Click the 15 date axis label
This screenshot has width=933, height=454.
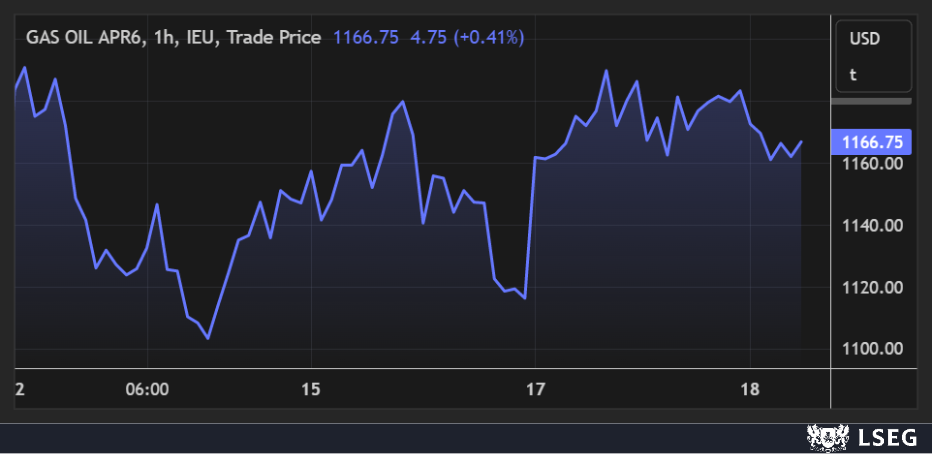[x=311, y=389]
